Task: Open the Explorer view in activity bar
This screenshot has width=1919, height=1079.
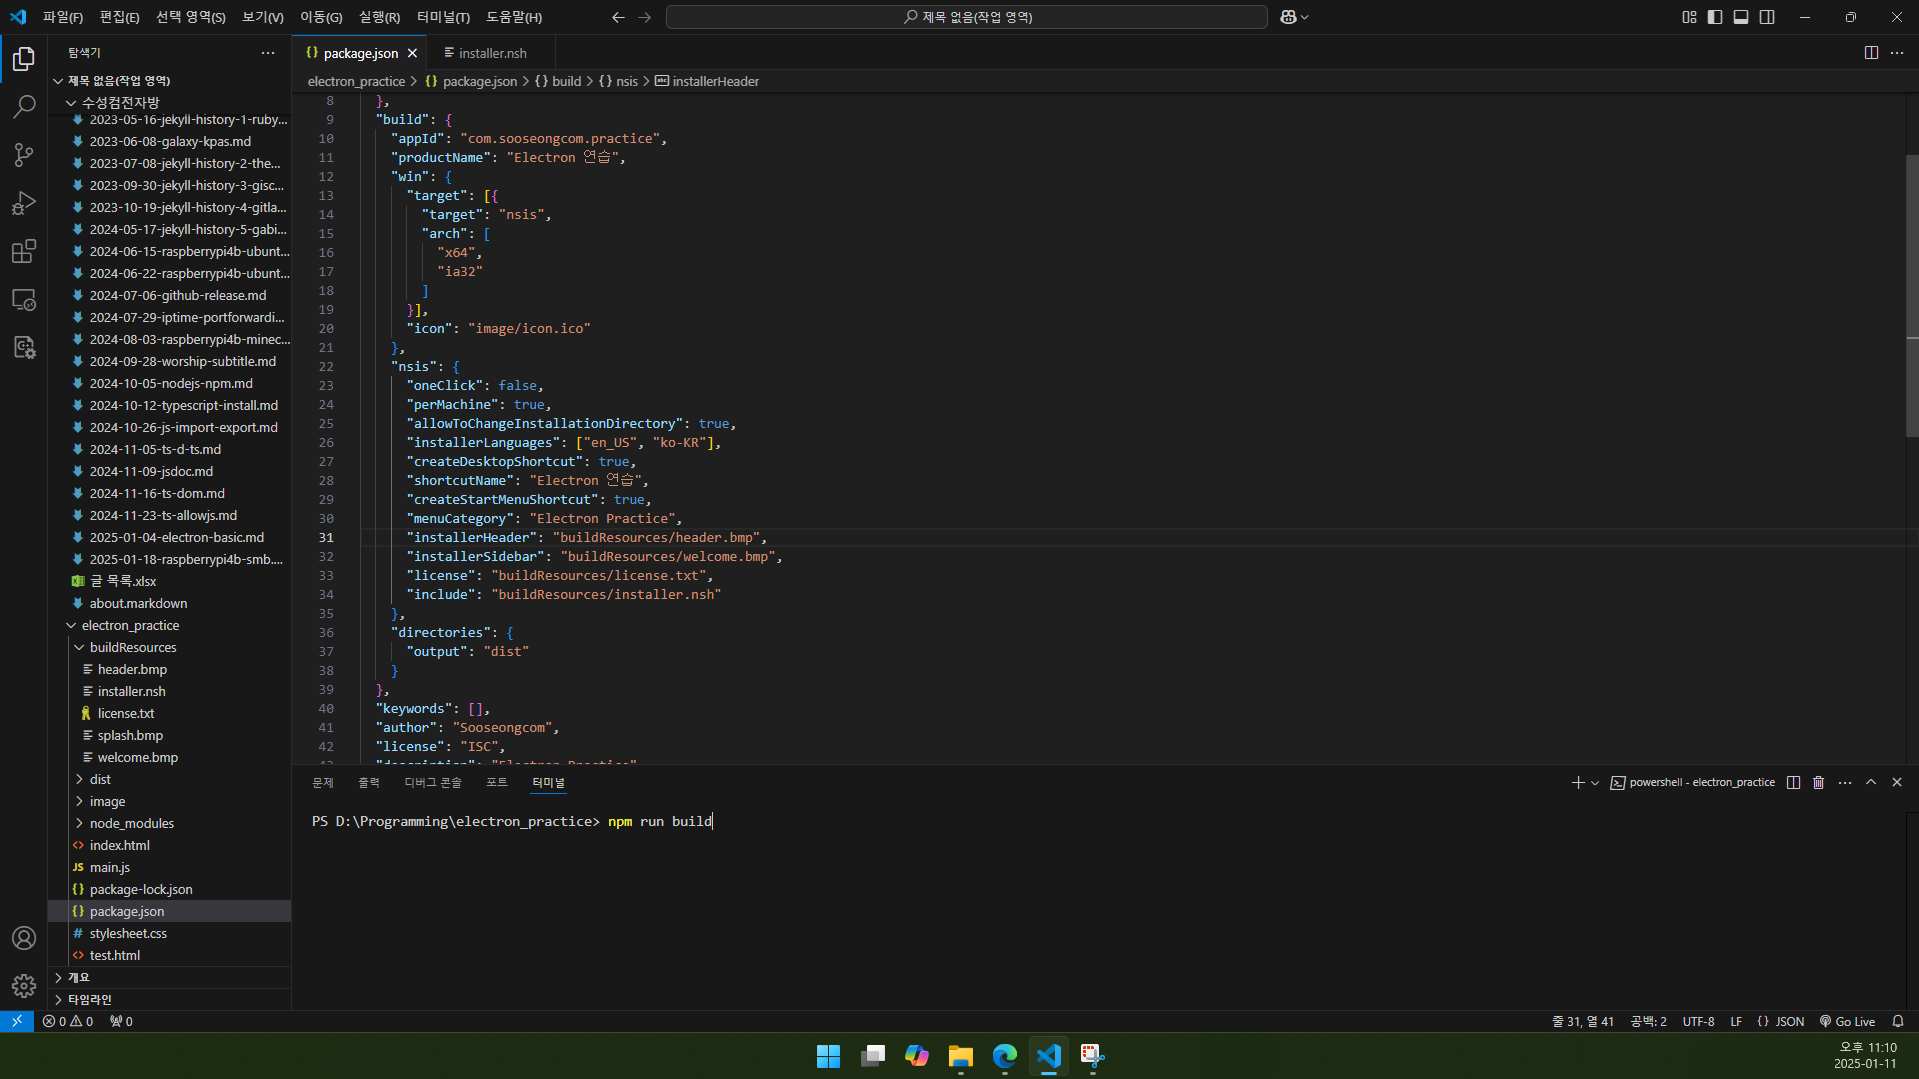Action: point(24,59)
